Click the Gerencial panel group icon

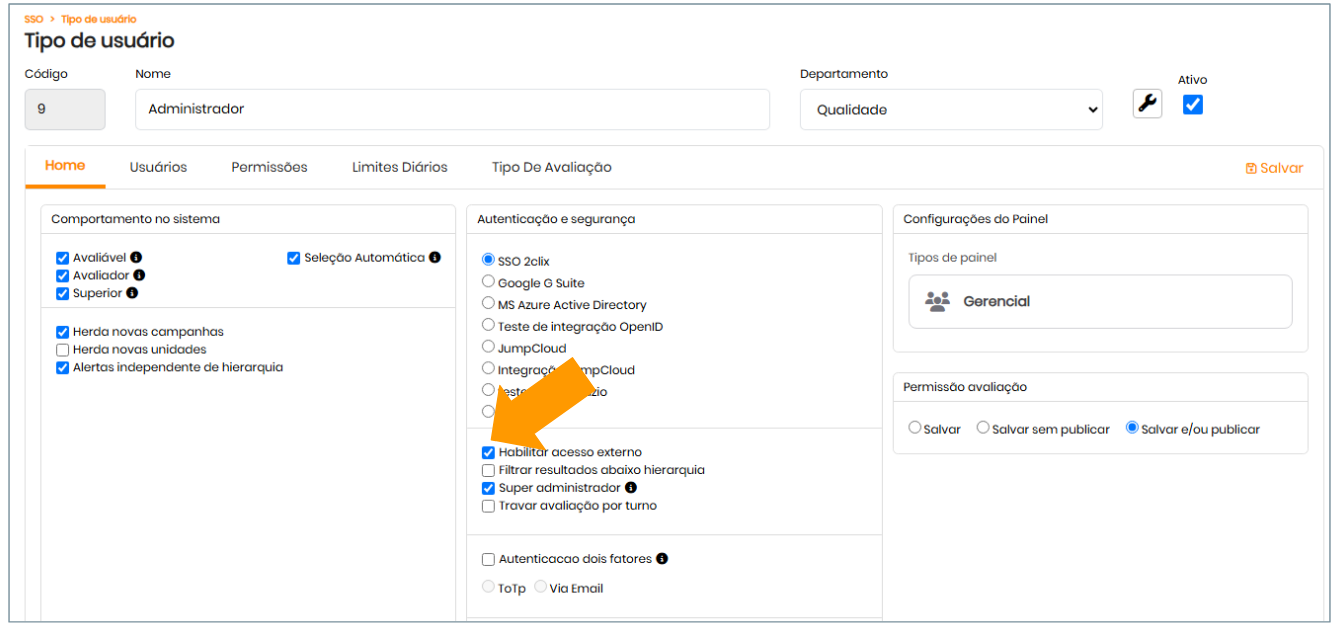tap(937, 301)
